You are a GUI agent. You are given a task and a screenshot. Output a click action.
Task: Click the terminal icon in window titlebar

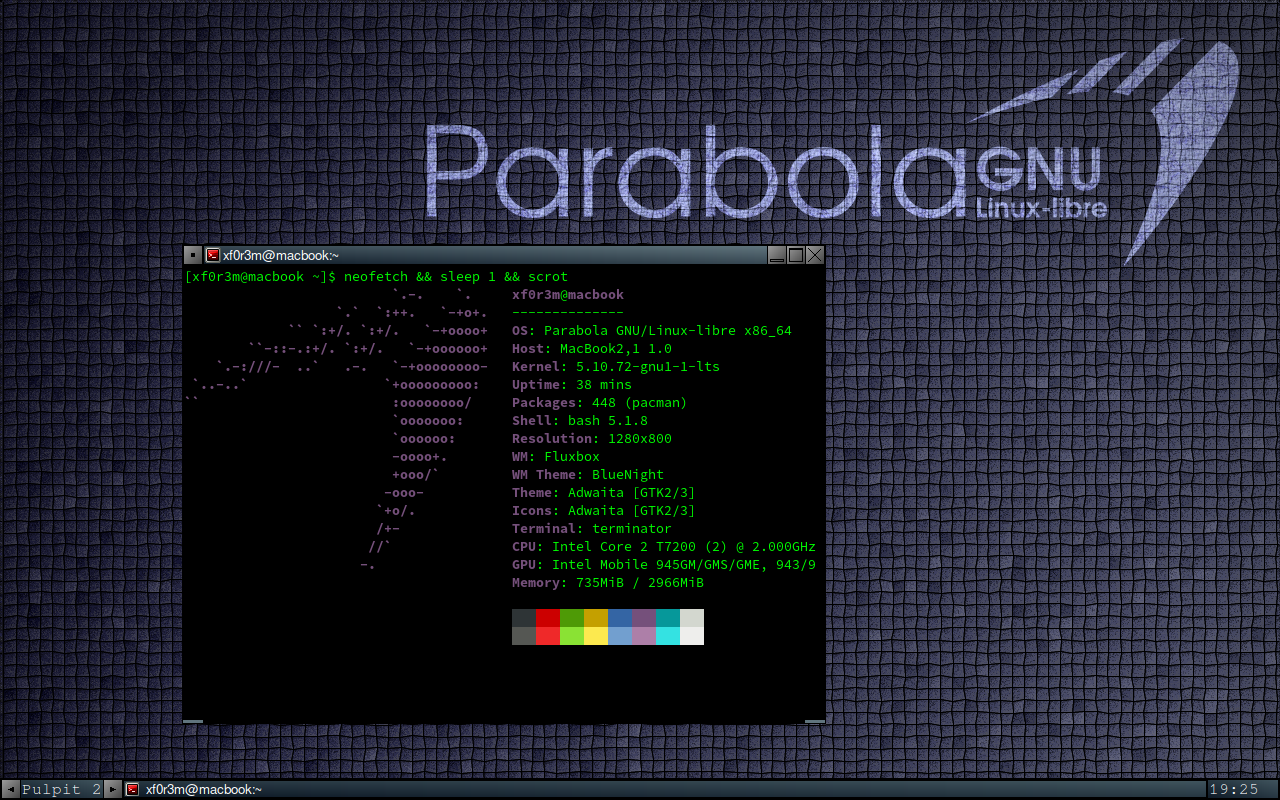pyautogui.click(x=212, y=255)
